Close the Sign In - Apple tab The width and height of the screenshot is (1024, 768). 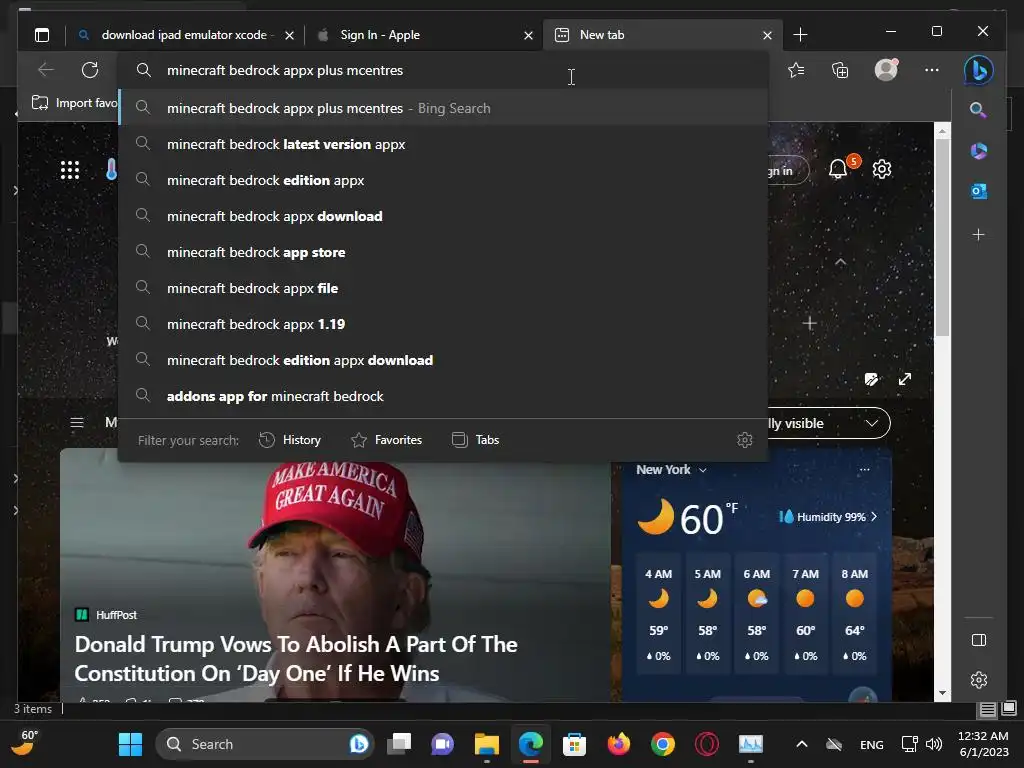coord(528,35)
